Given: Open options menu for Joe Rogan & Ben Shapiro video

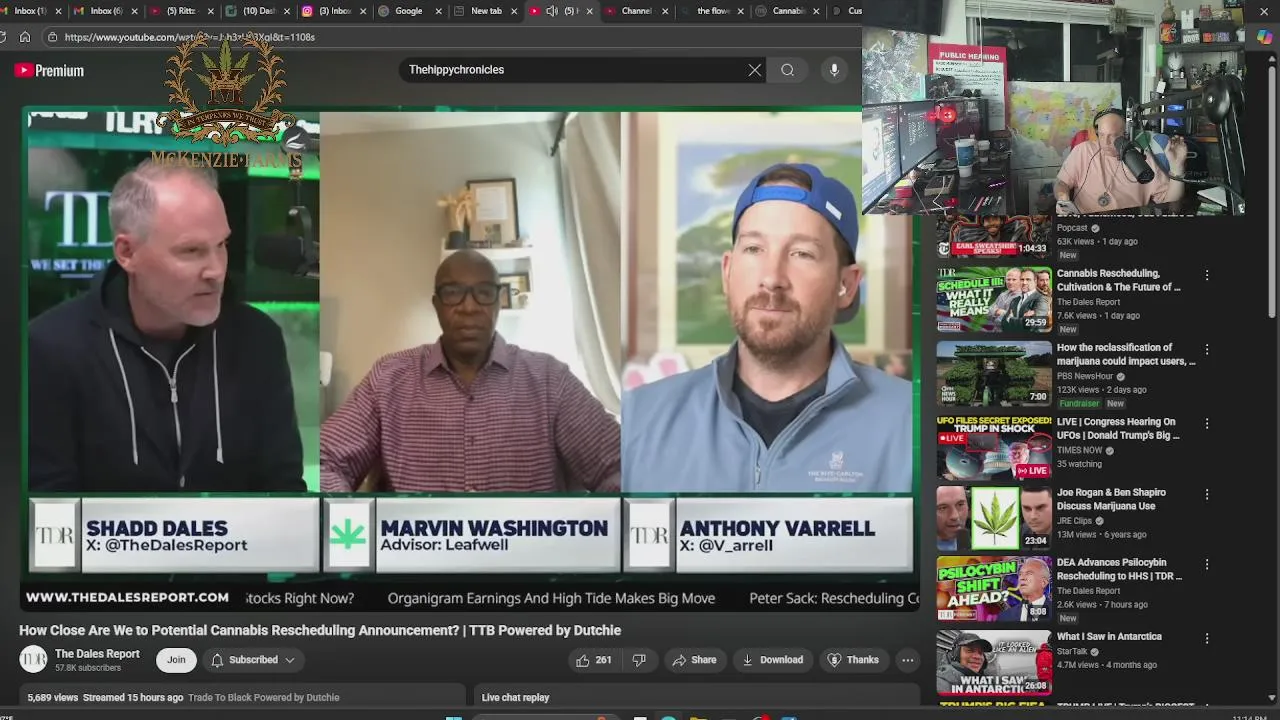Looking at the screenshot, I should coord(1207,494).
